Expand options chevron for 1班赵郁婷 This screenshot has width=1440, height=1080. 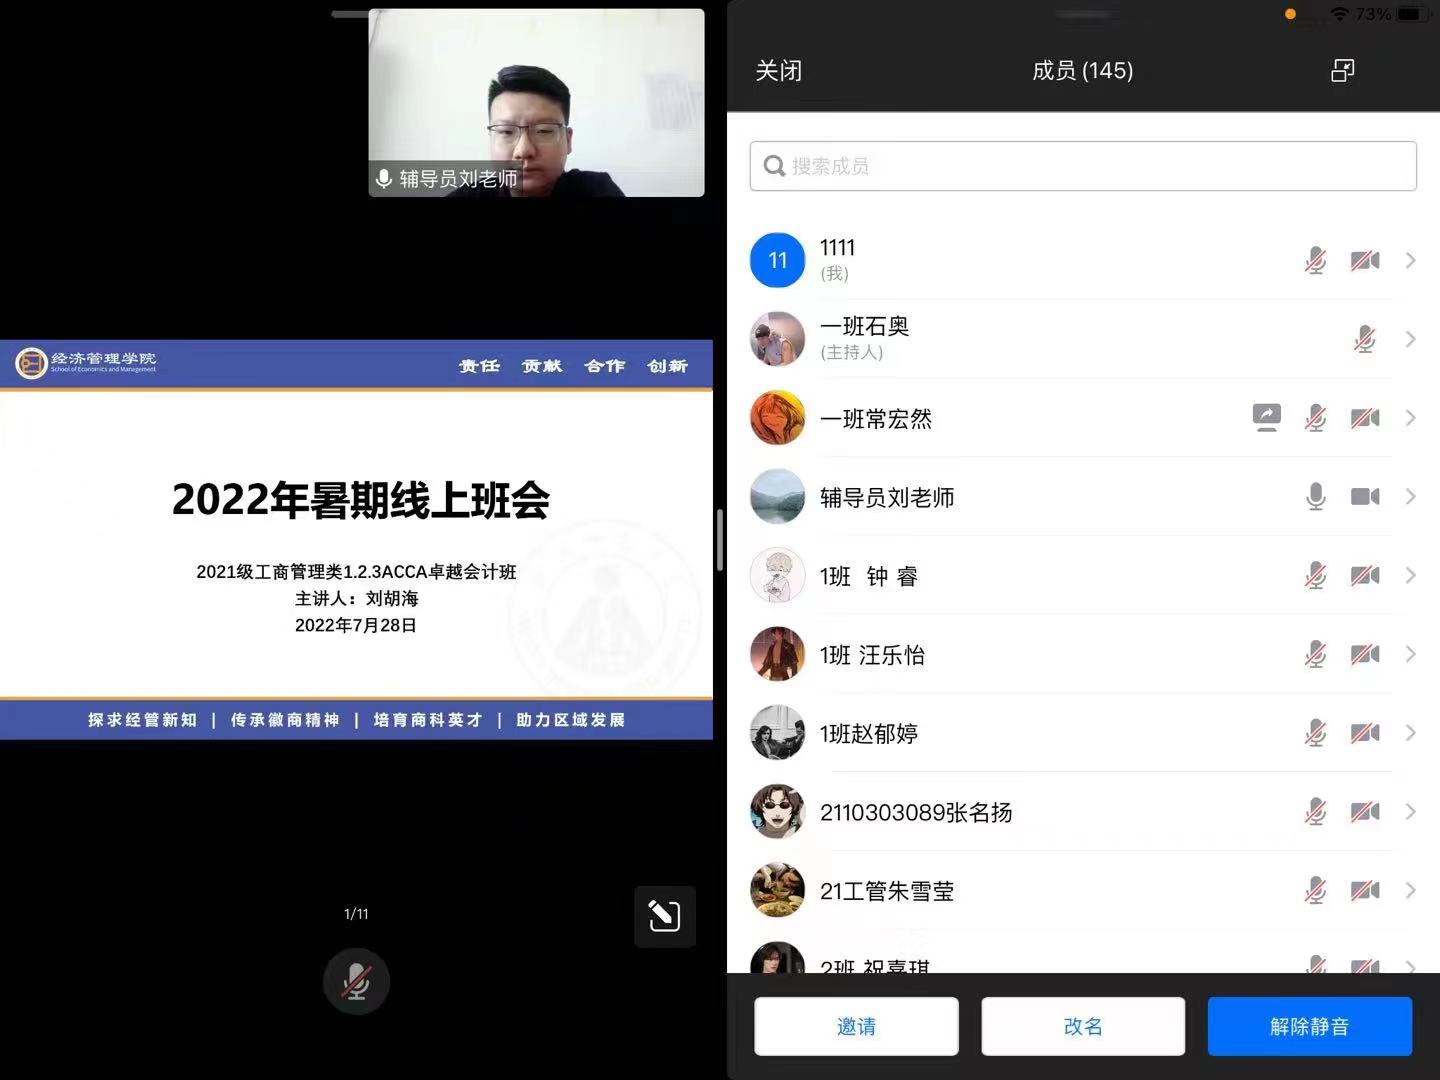pyautogui.click(x=1410, y=733)
